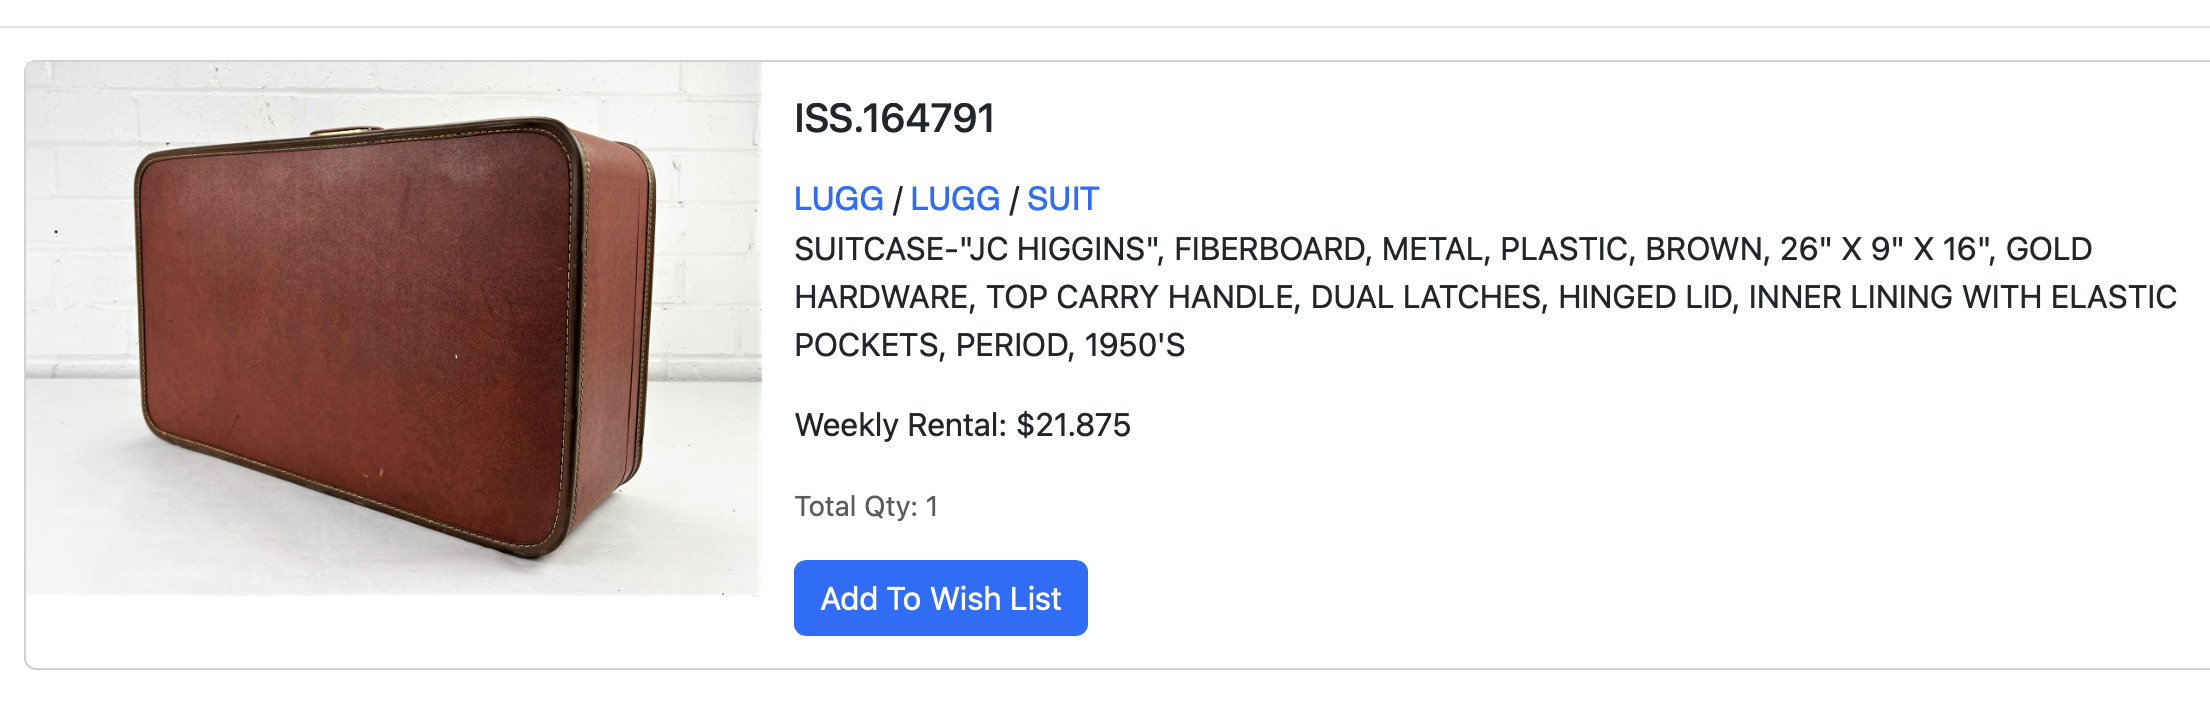
Task: Click the 1950'S period text
Action: 1134,345
